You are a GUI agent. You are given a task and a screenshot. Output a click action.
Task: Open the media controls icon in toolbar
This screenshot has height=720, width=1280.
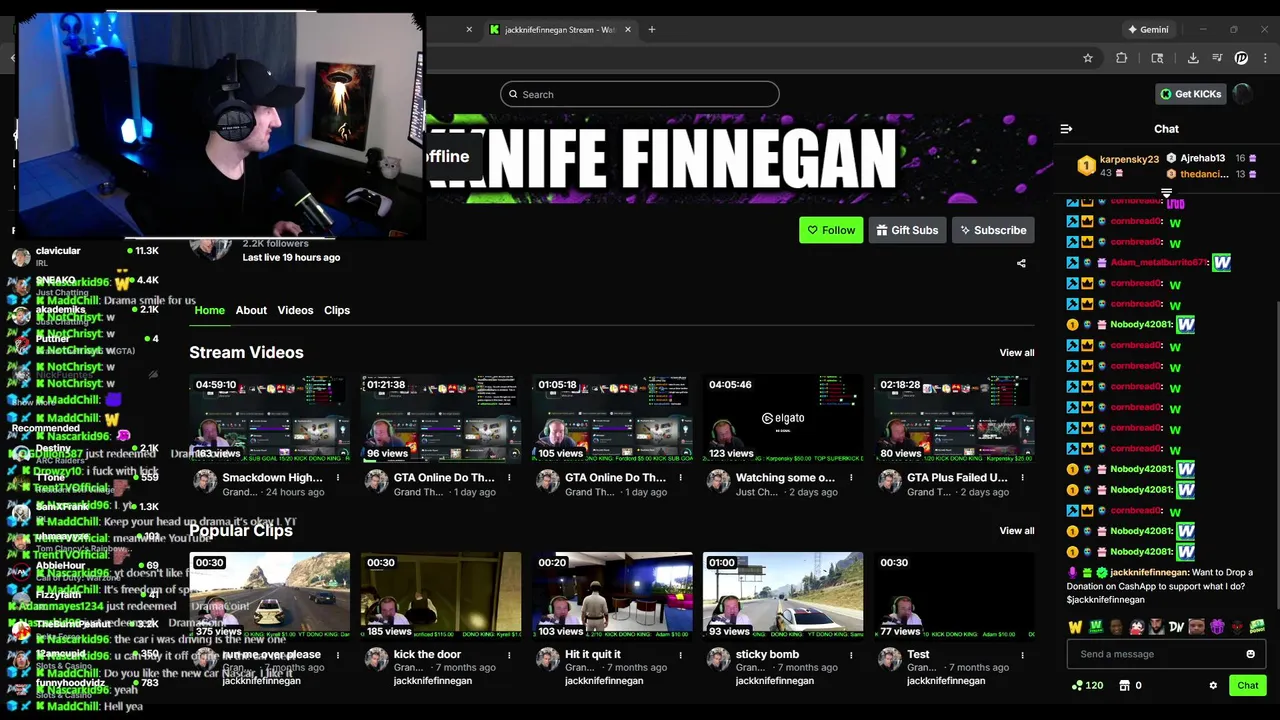coord(1218,58)
